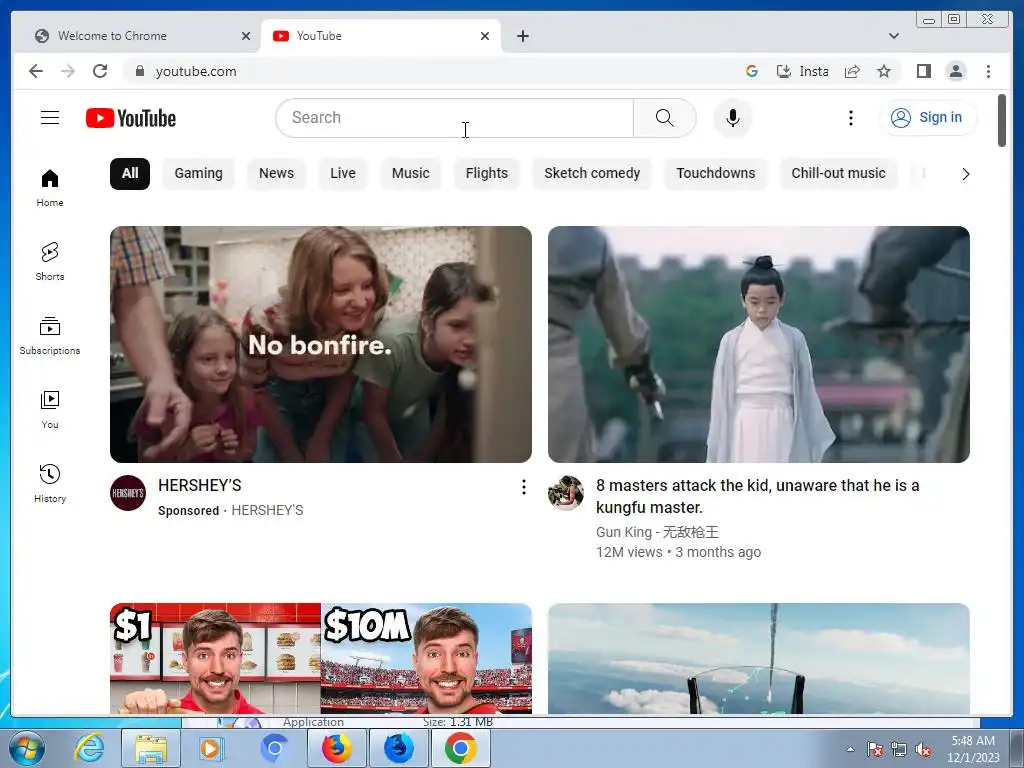Screen dimensions: 1024x768
Task: Open the sky clouds video thumbnail
Action: click(759, 658)
